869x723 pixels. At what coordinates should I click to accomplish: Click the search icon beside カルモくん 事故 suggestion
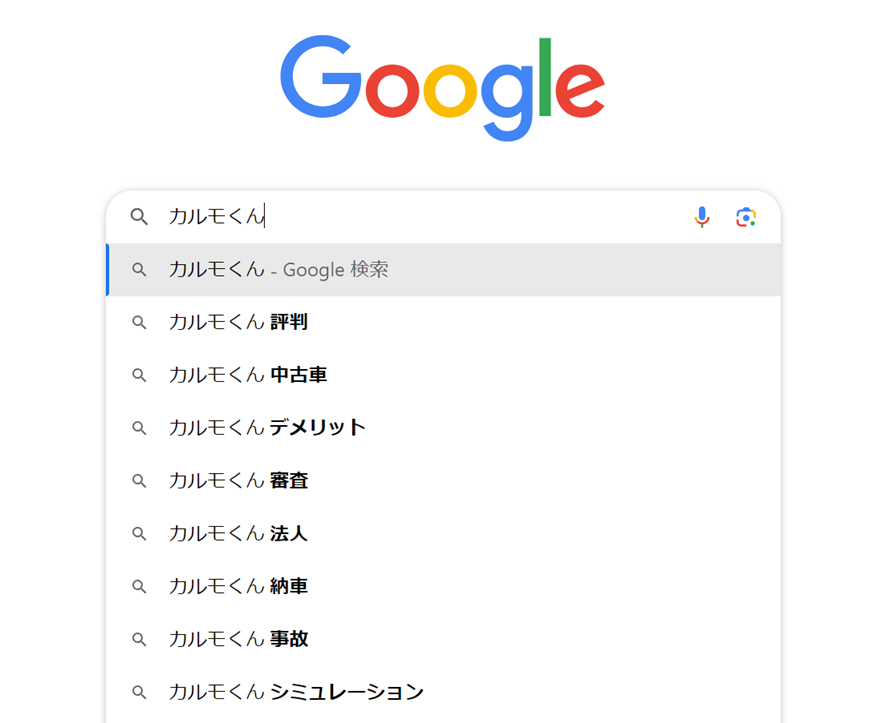[x=139, y=638]
